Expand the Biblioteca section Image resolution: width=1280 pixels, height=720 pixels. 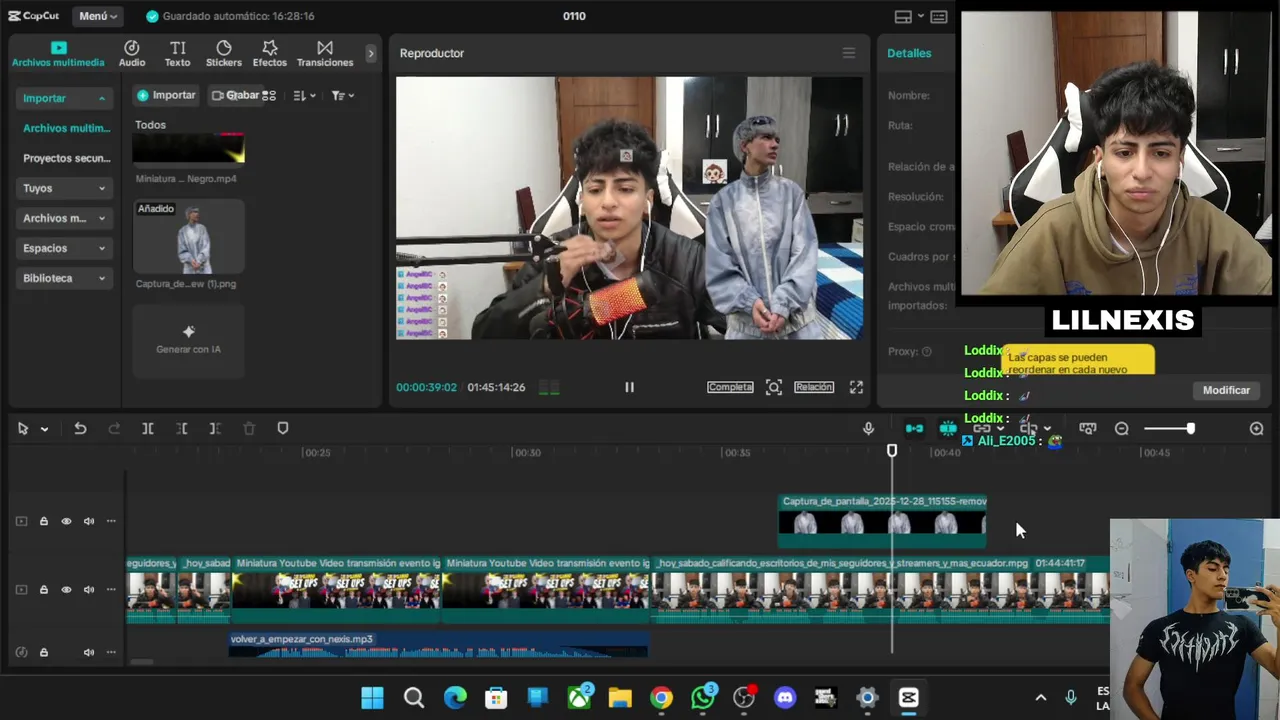pyautogui.click(x=65, y=278)
